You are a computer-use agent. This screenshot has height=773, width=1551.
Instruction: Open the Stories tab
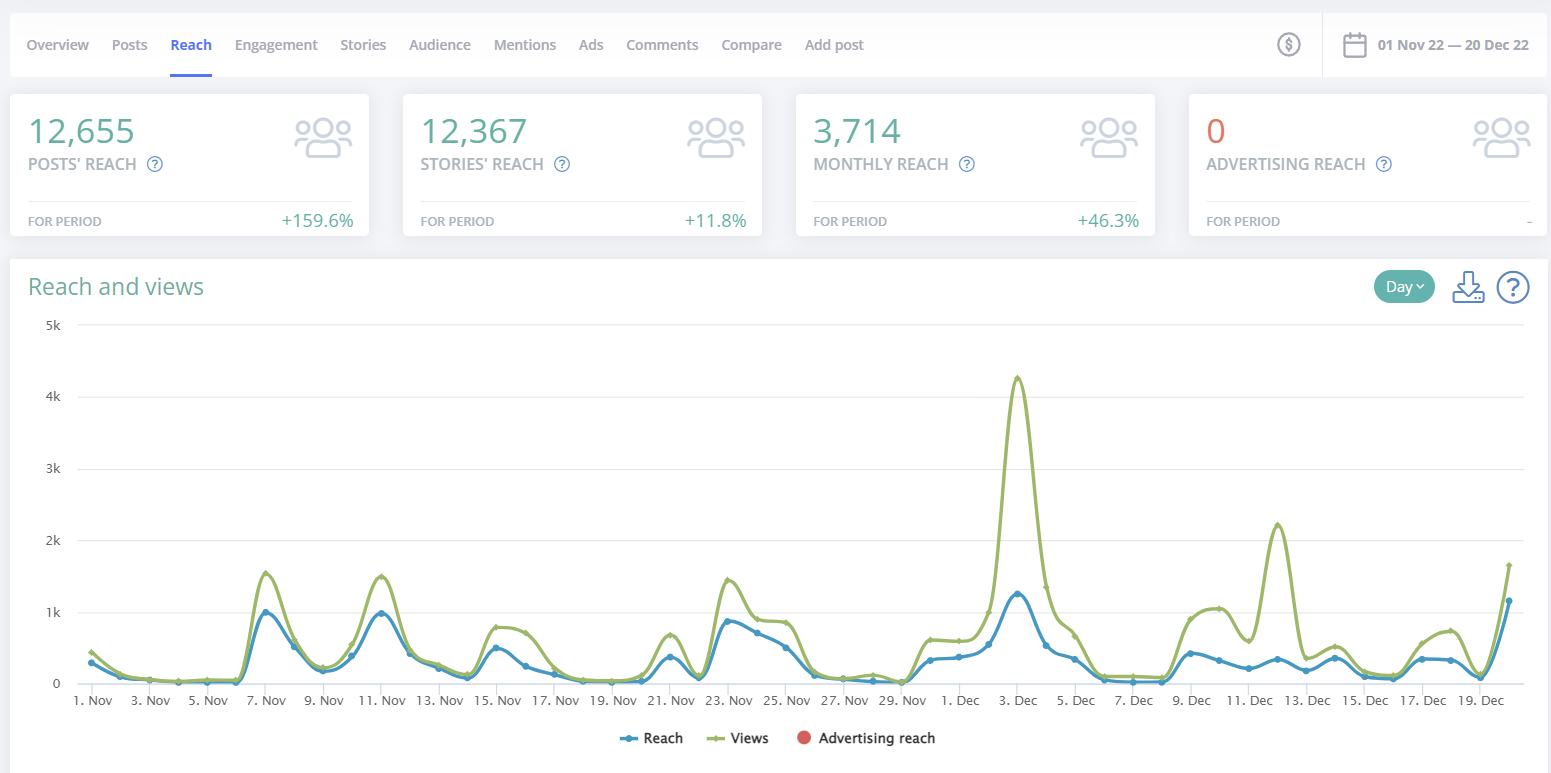pyautogui.click(x=363, y=45)
